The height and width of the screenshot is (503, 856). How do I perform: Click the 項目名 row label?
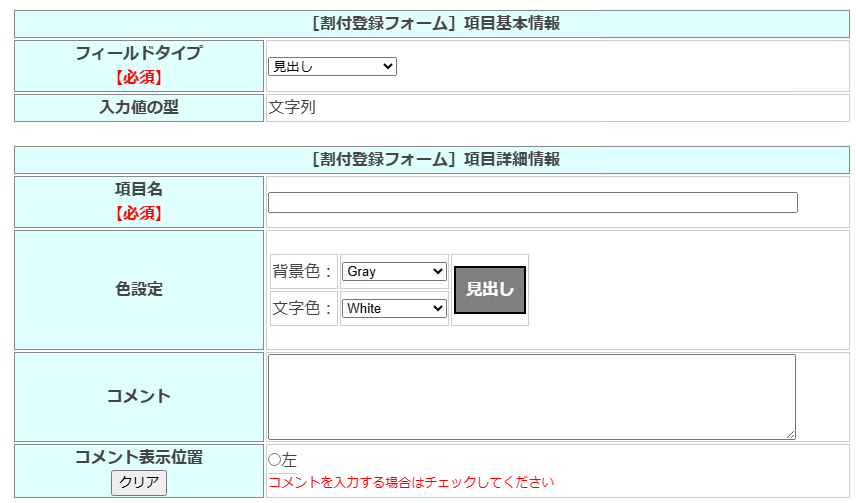point(139,189)
